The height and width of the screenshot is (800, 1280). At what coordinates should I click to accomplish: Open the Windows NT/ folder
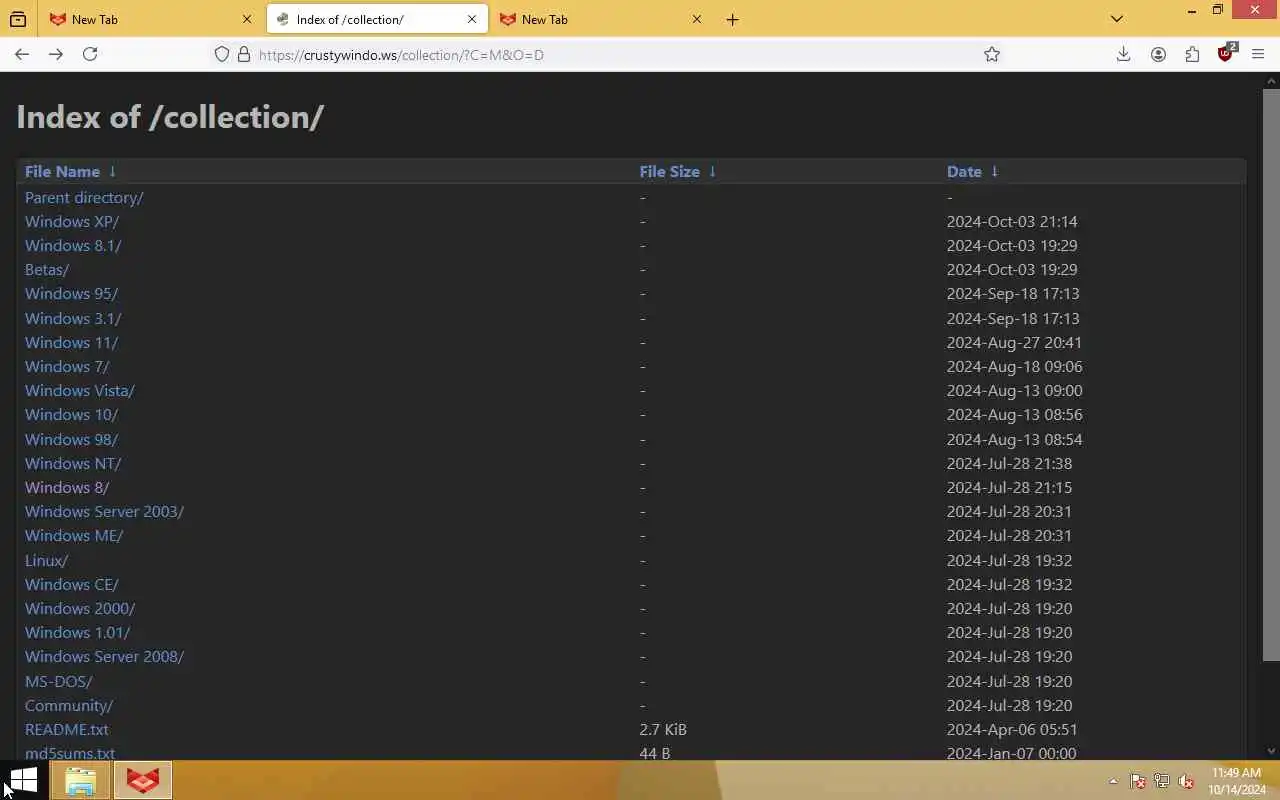click(73, 464)
